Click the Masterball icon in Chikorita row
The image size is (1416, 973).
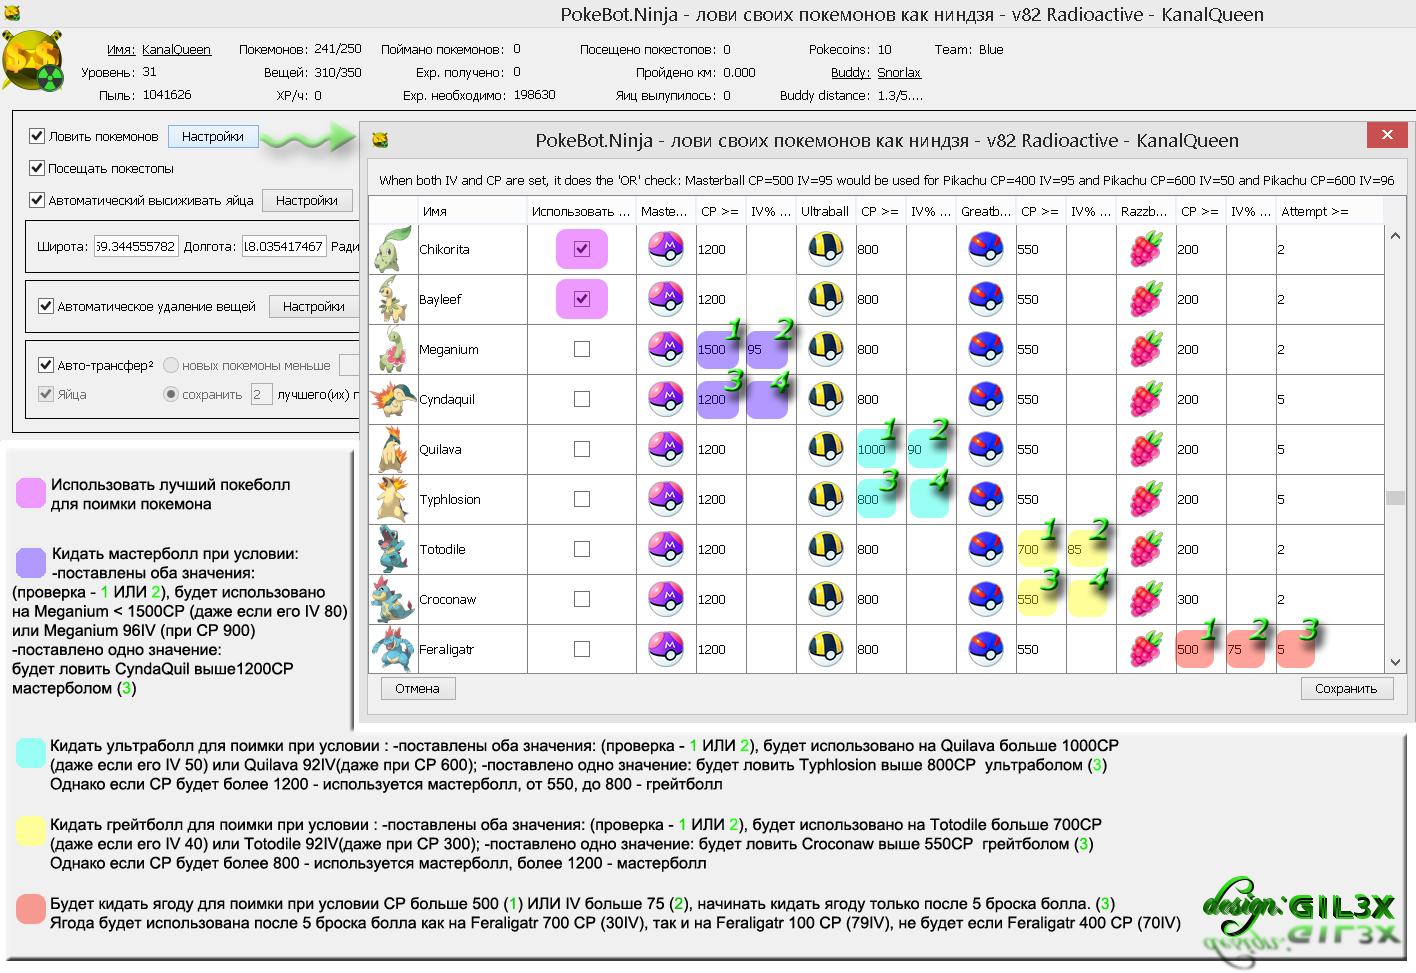pos(666,249)
